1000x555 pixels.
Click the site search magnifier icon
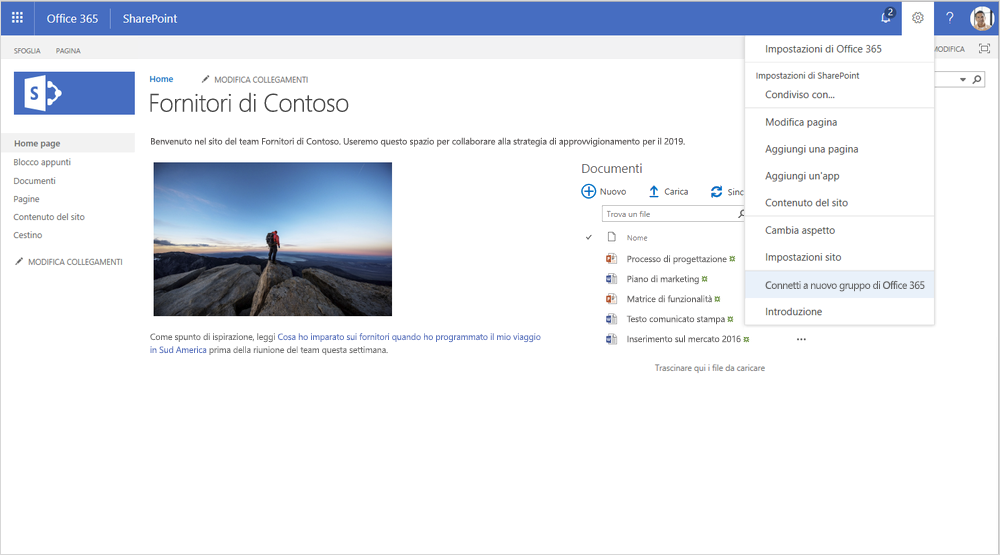[977, 79]
